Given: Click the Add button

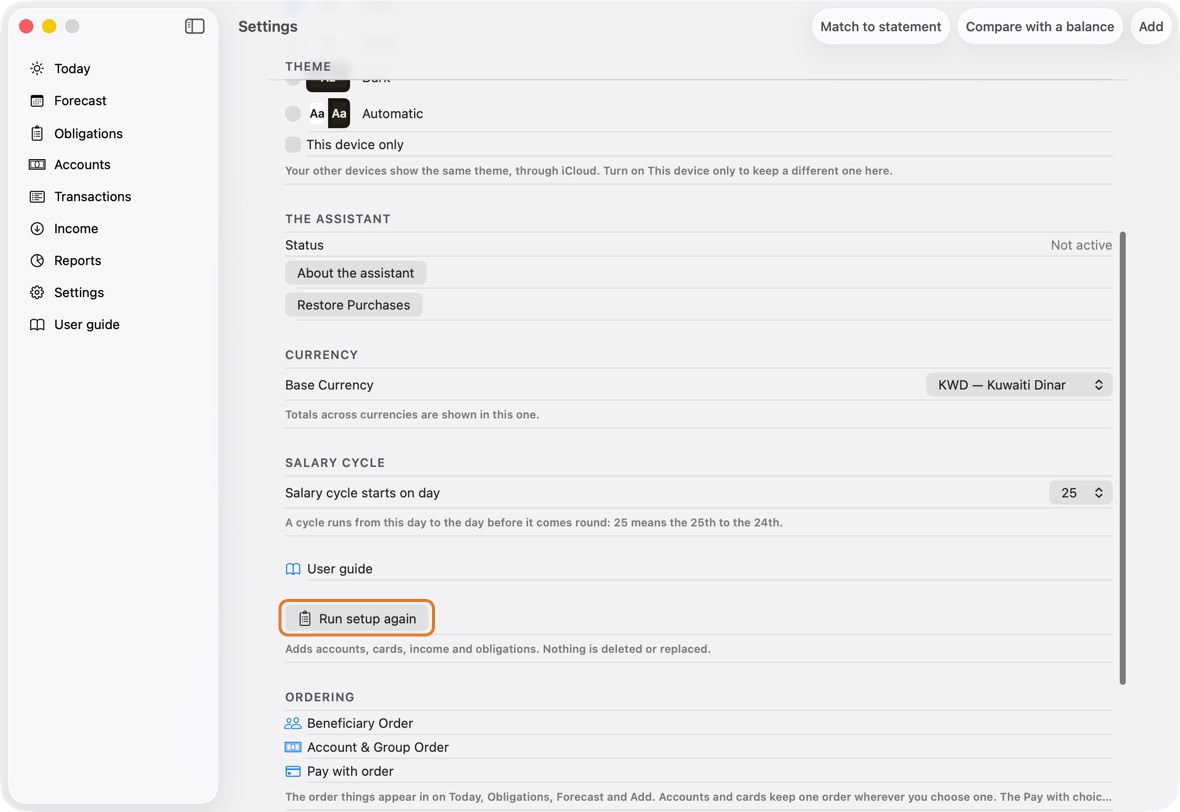Looking at the screenshot, I should click(x=1151, y=26).
